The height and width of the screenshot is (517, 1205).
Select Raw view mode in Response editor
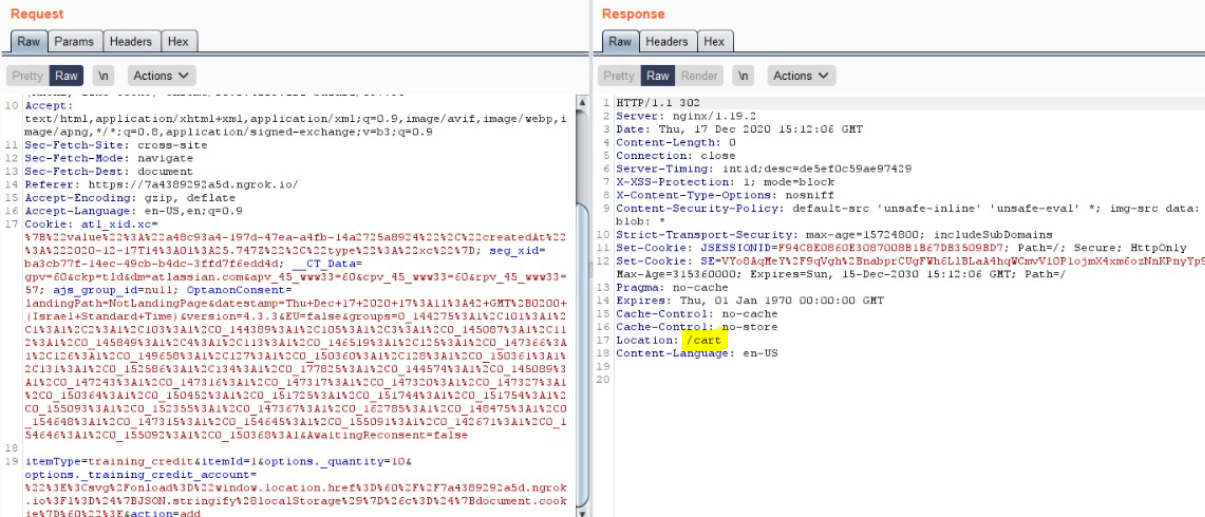(658, 76)
